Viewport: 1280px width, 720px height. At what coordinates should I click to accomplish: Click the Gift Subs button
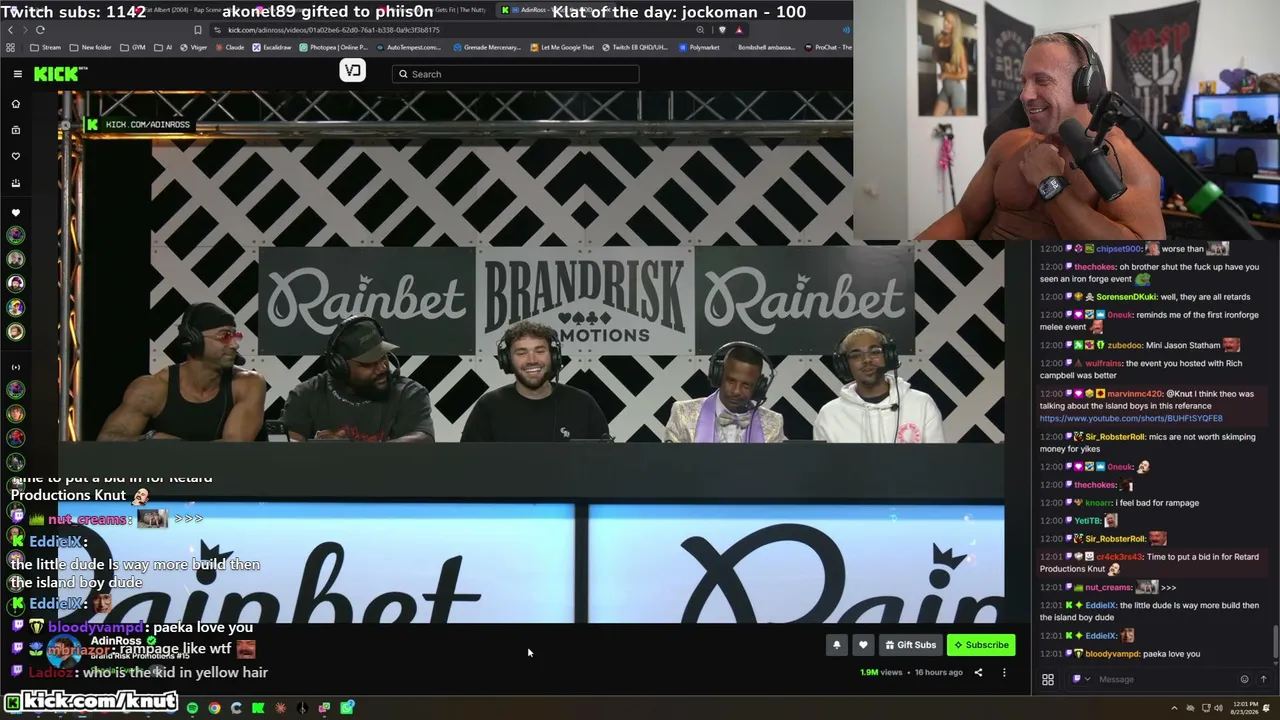click(x=910, y=645)
